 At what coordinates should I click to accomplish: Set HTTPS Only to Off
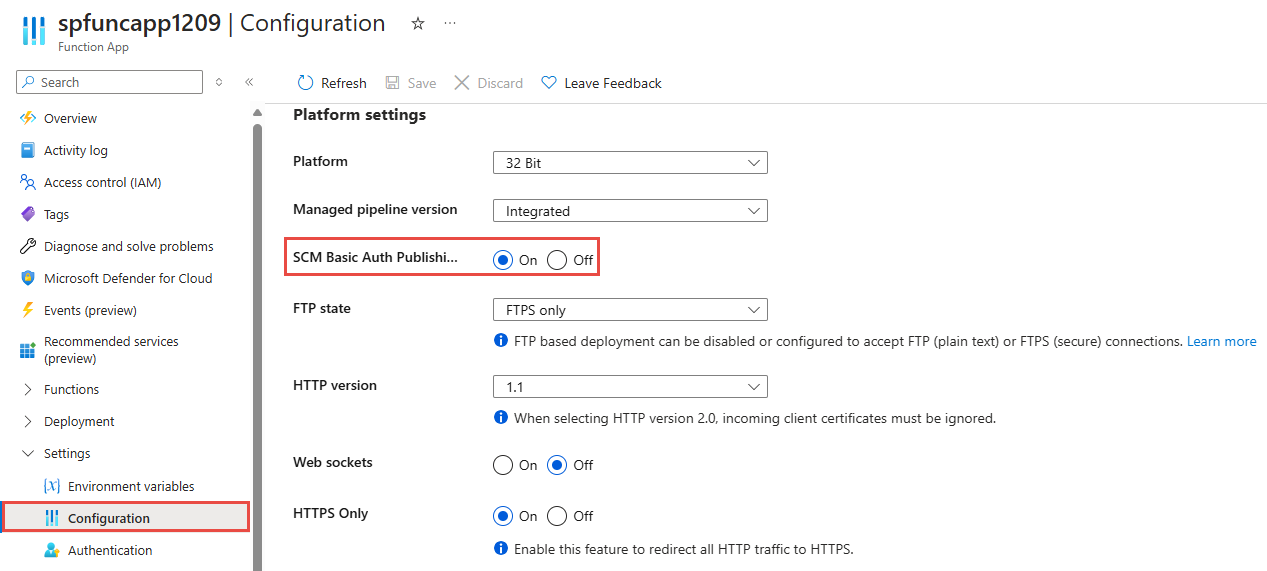(x=557, y=516)
